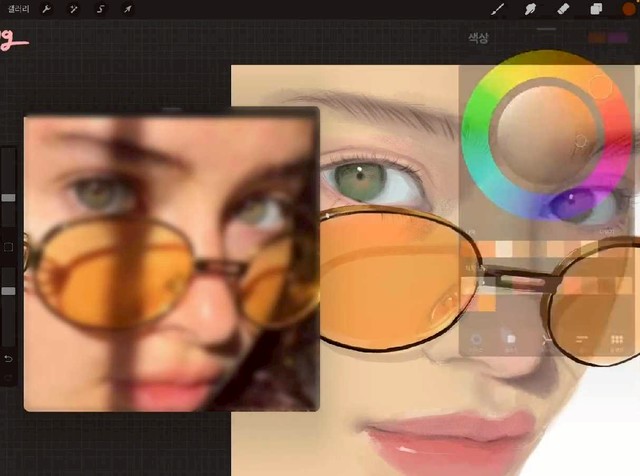
Task: Tap the reference image window's top handle
Action: tap(171, 109)
